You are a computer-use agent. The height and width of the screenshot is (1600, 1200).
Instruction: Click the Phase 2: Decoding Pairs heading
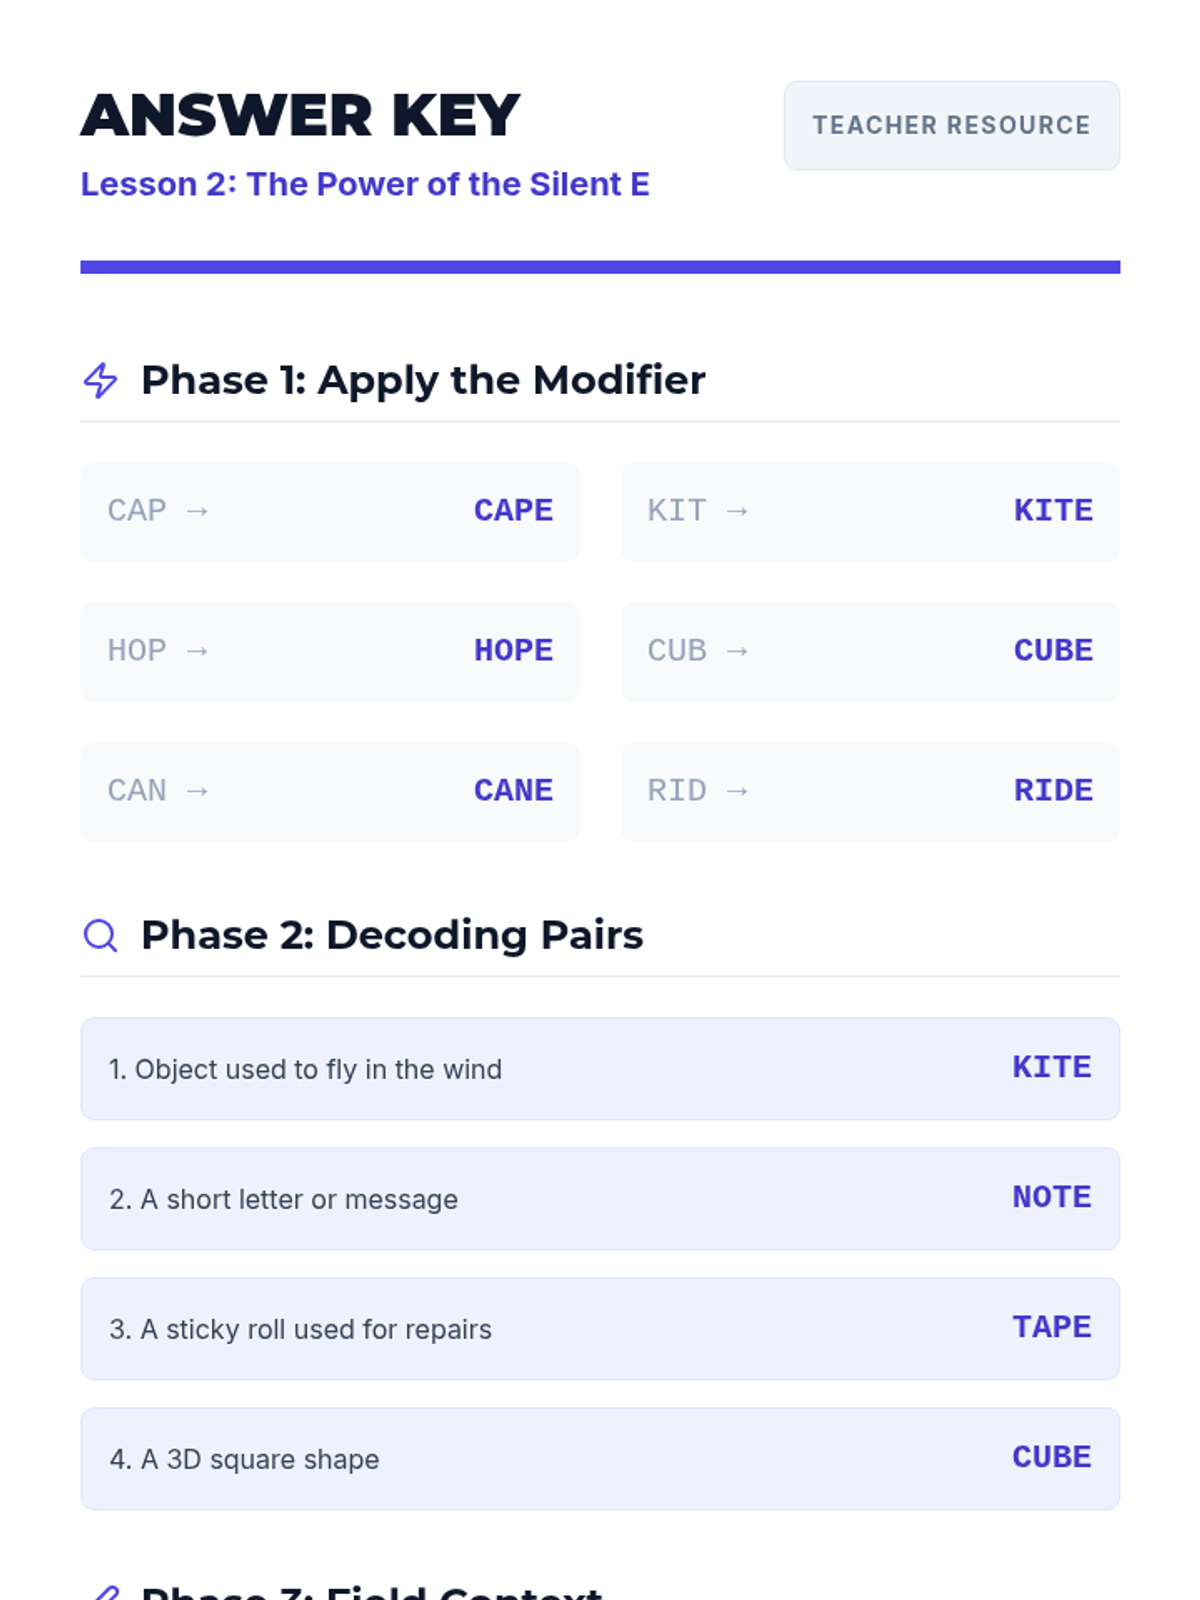392,935
